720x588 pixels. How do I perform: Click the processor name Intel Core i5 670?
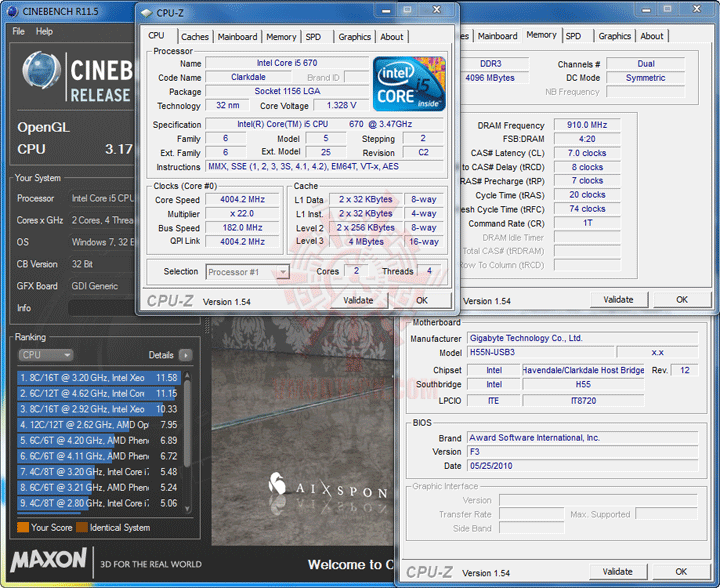click(x=287, y=63)
